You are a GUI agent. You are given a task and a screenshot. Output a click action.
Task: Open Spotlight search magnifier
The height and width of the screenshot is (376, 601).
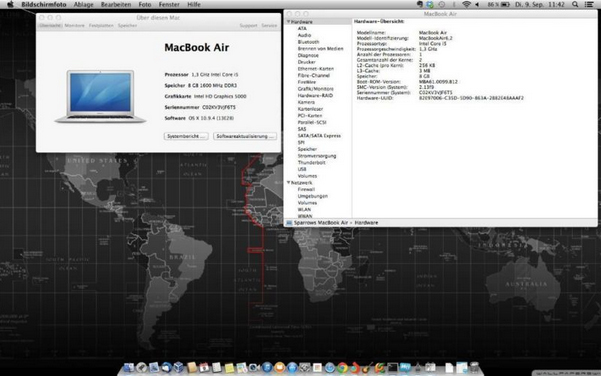pyautogui.click(x=575, y=4)
